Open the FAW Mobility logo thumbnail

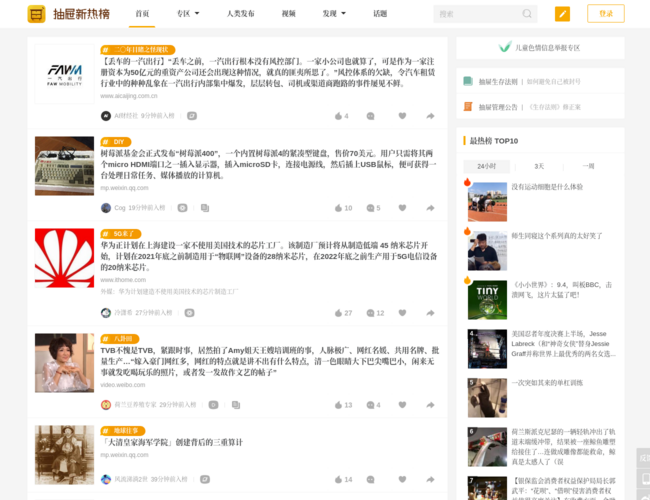(x=64, y=74)
